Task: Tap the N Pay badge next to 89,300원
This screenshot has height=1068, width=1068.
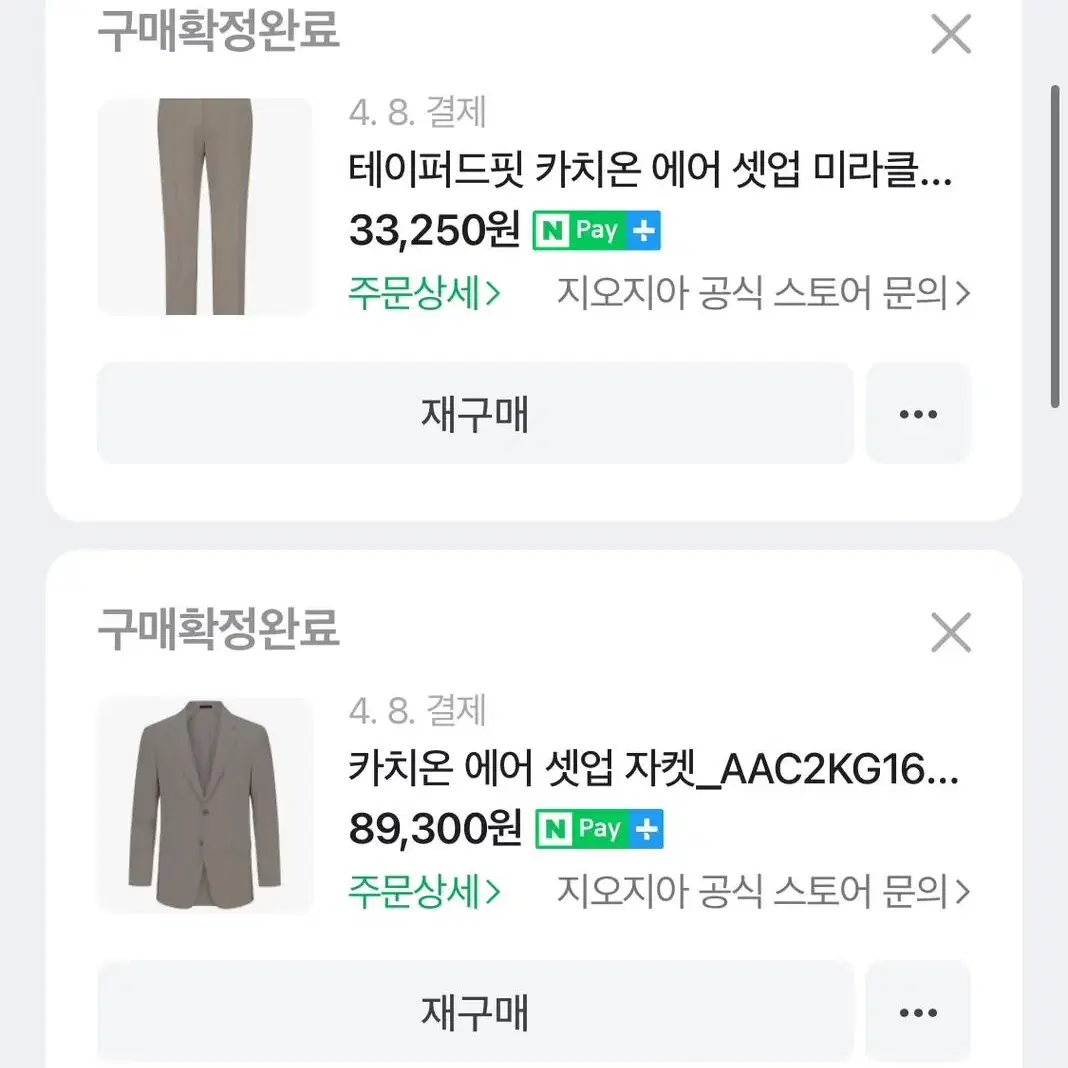Action: (599, 829)
